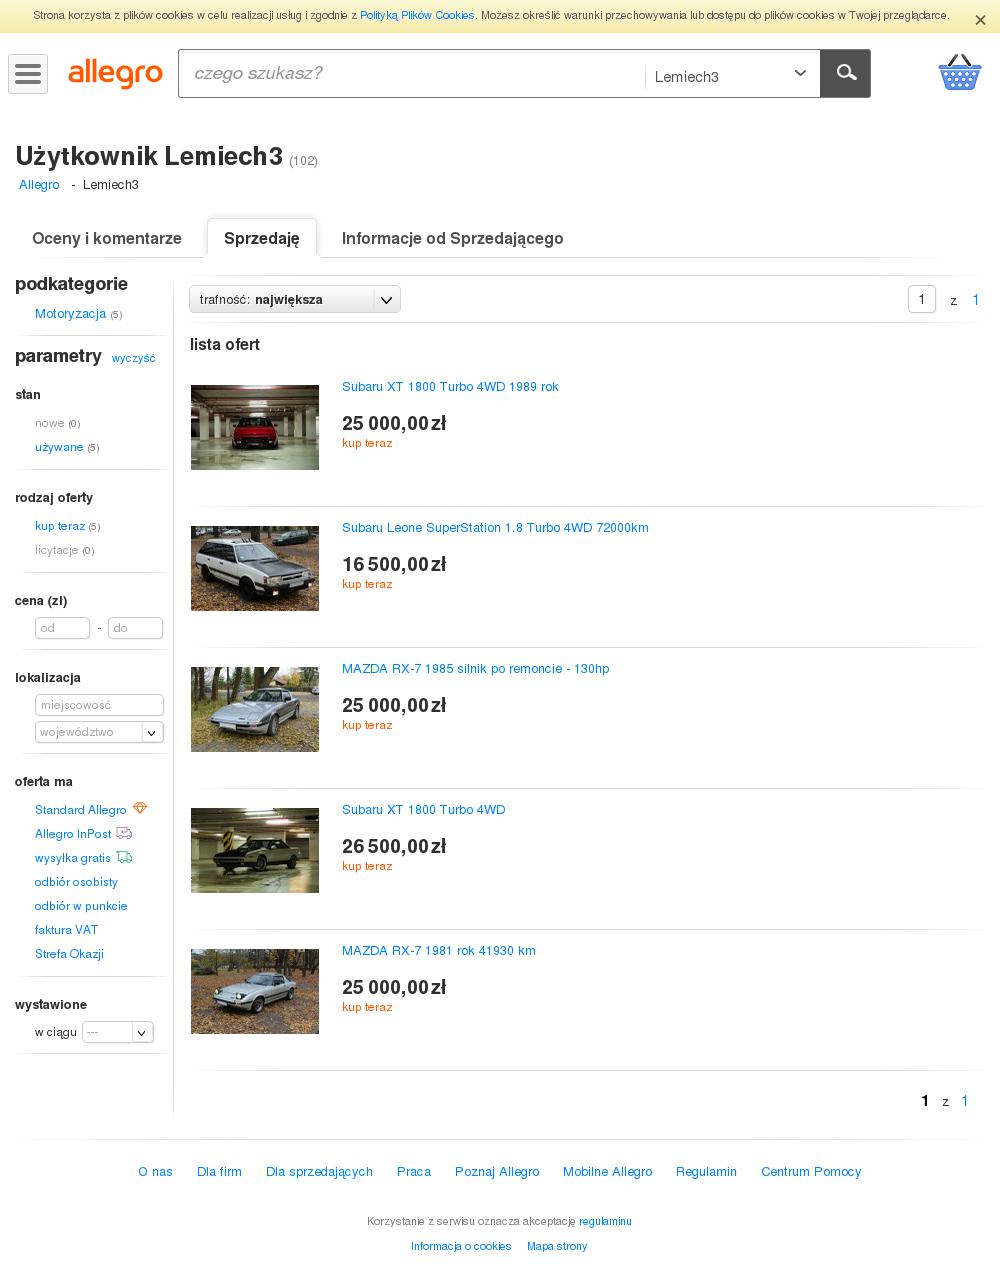Image resolution: width=1000 pixels, height=1264 pixels.
Task: Click the price 'do' input
Action: tap(135, 628)
